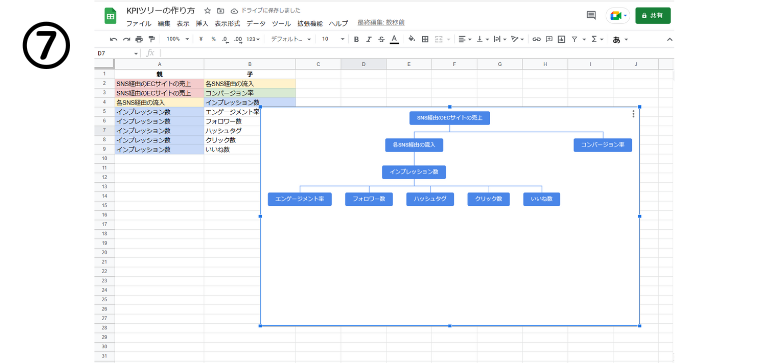This screenshot has width=768, height=363.
Task: Click the last edit history link
Action: pyautogui.click(x=381, y=23)
